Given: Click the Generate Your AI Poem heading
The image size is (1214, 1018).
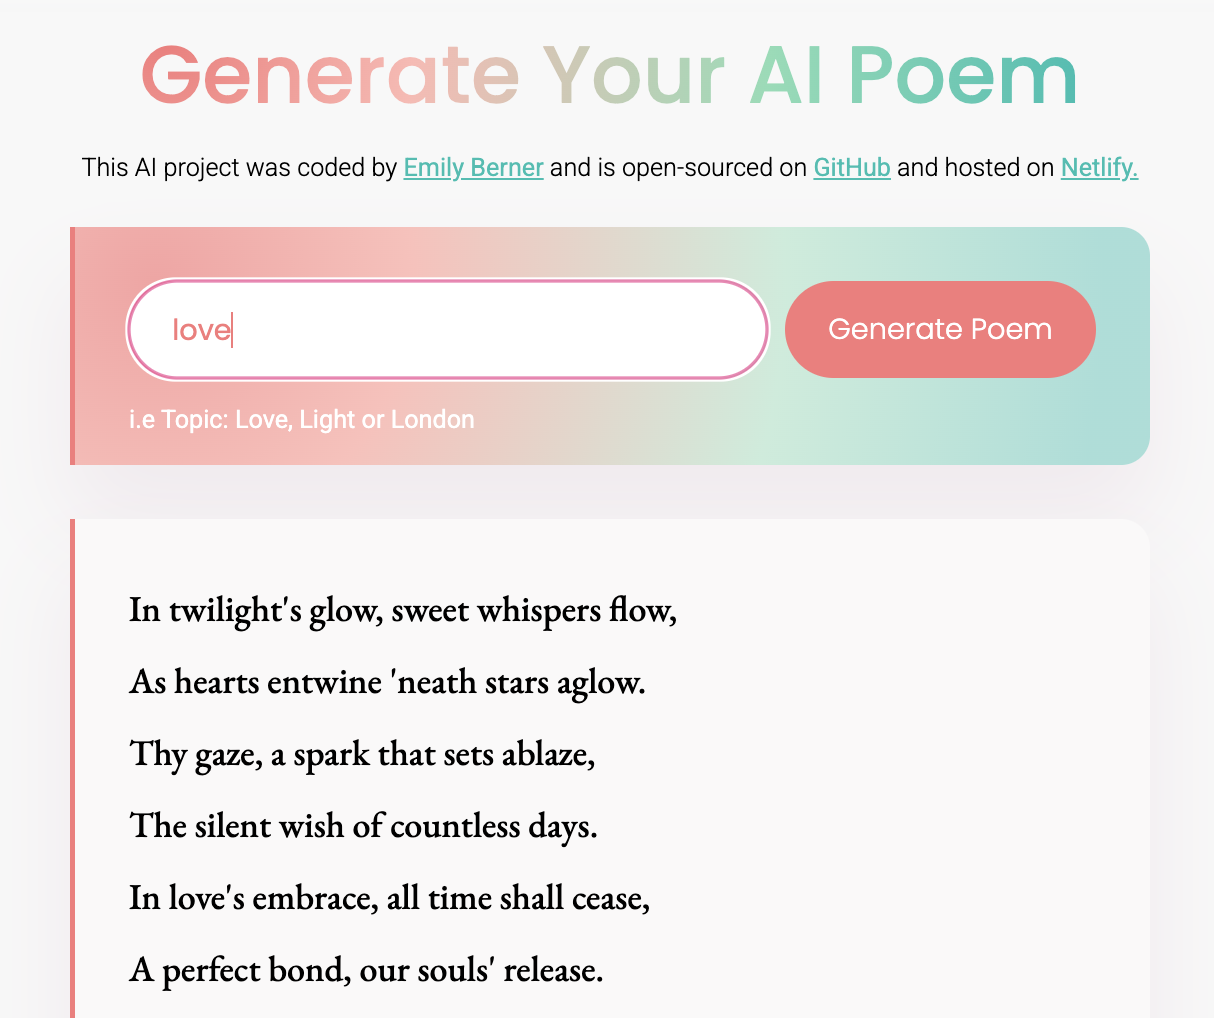Looking at the screenshot, I should (607, 75).
